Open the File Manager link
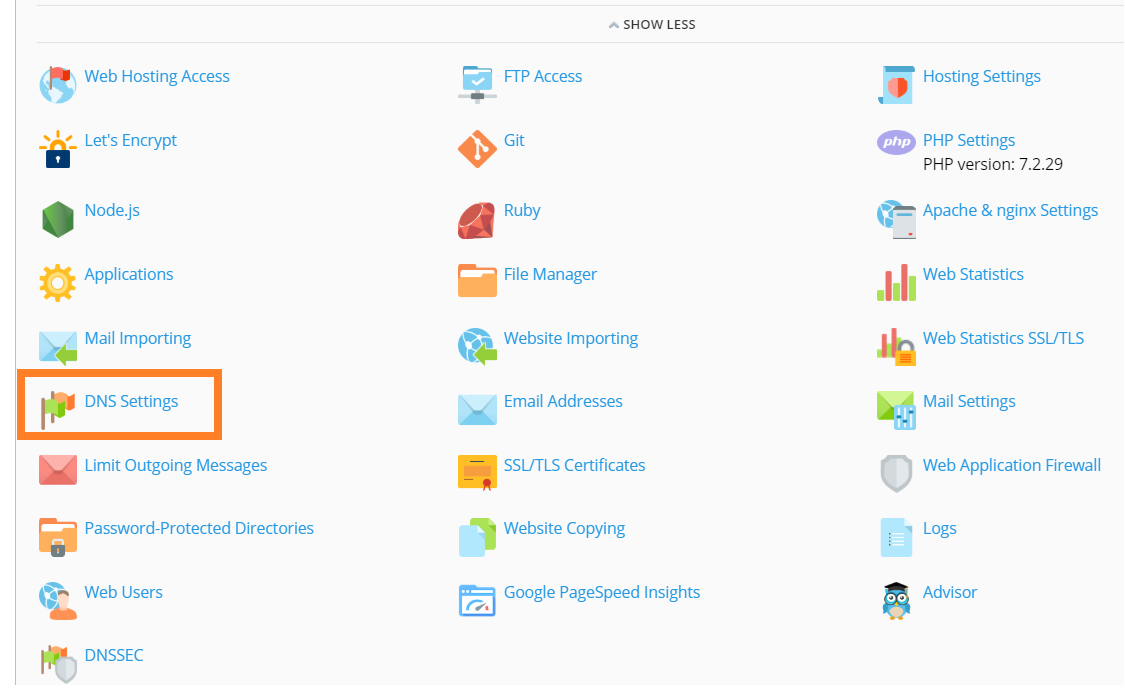This screenshot has height=689, width=1125. pos(550,274)
